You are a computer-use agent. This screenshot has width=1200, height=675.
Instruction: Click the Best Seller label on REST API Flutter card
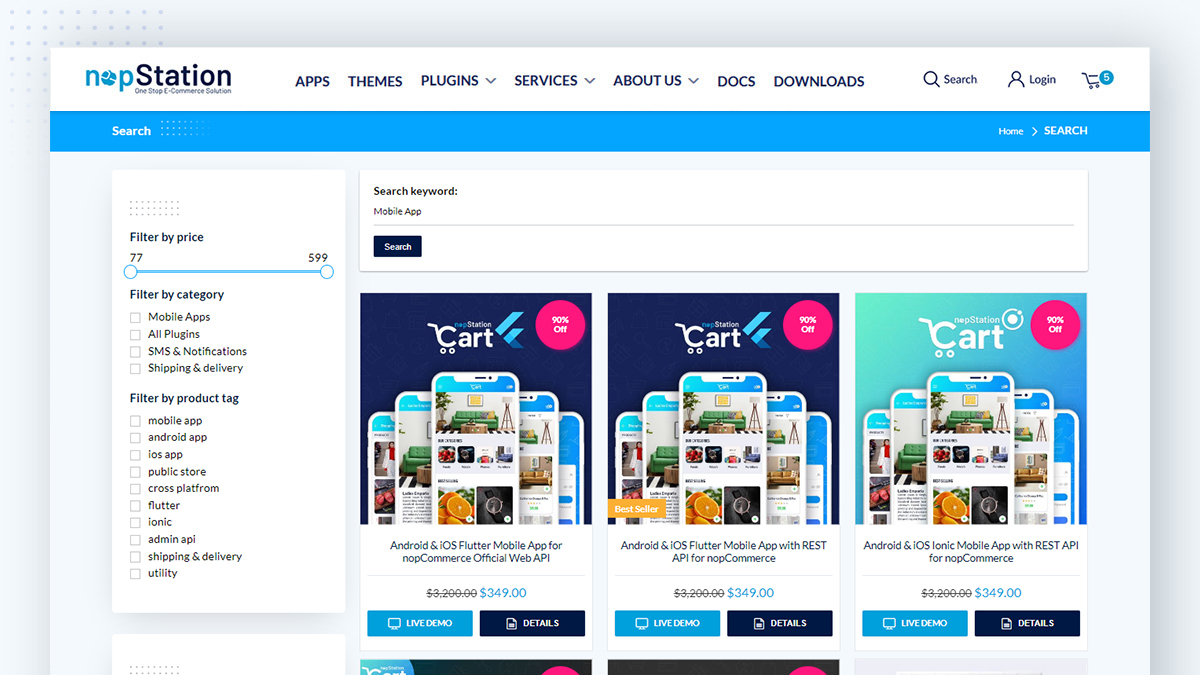[x=636, y=509]
